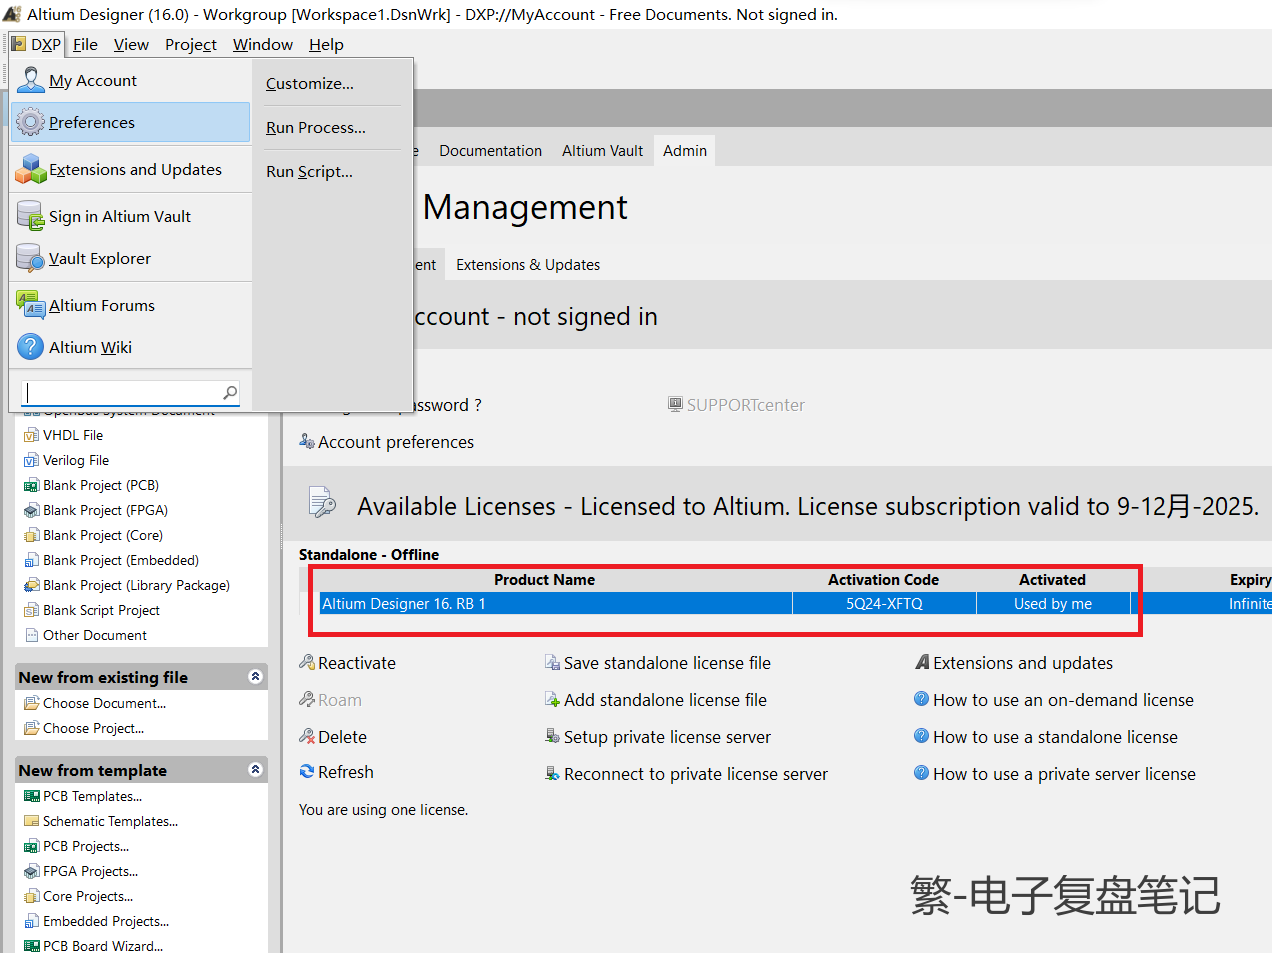Click the Activated column header
Viewport: 1272px width, 953px height.
coord(1053,580)
